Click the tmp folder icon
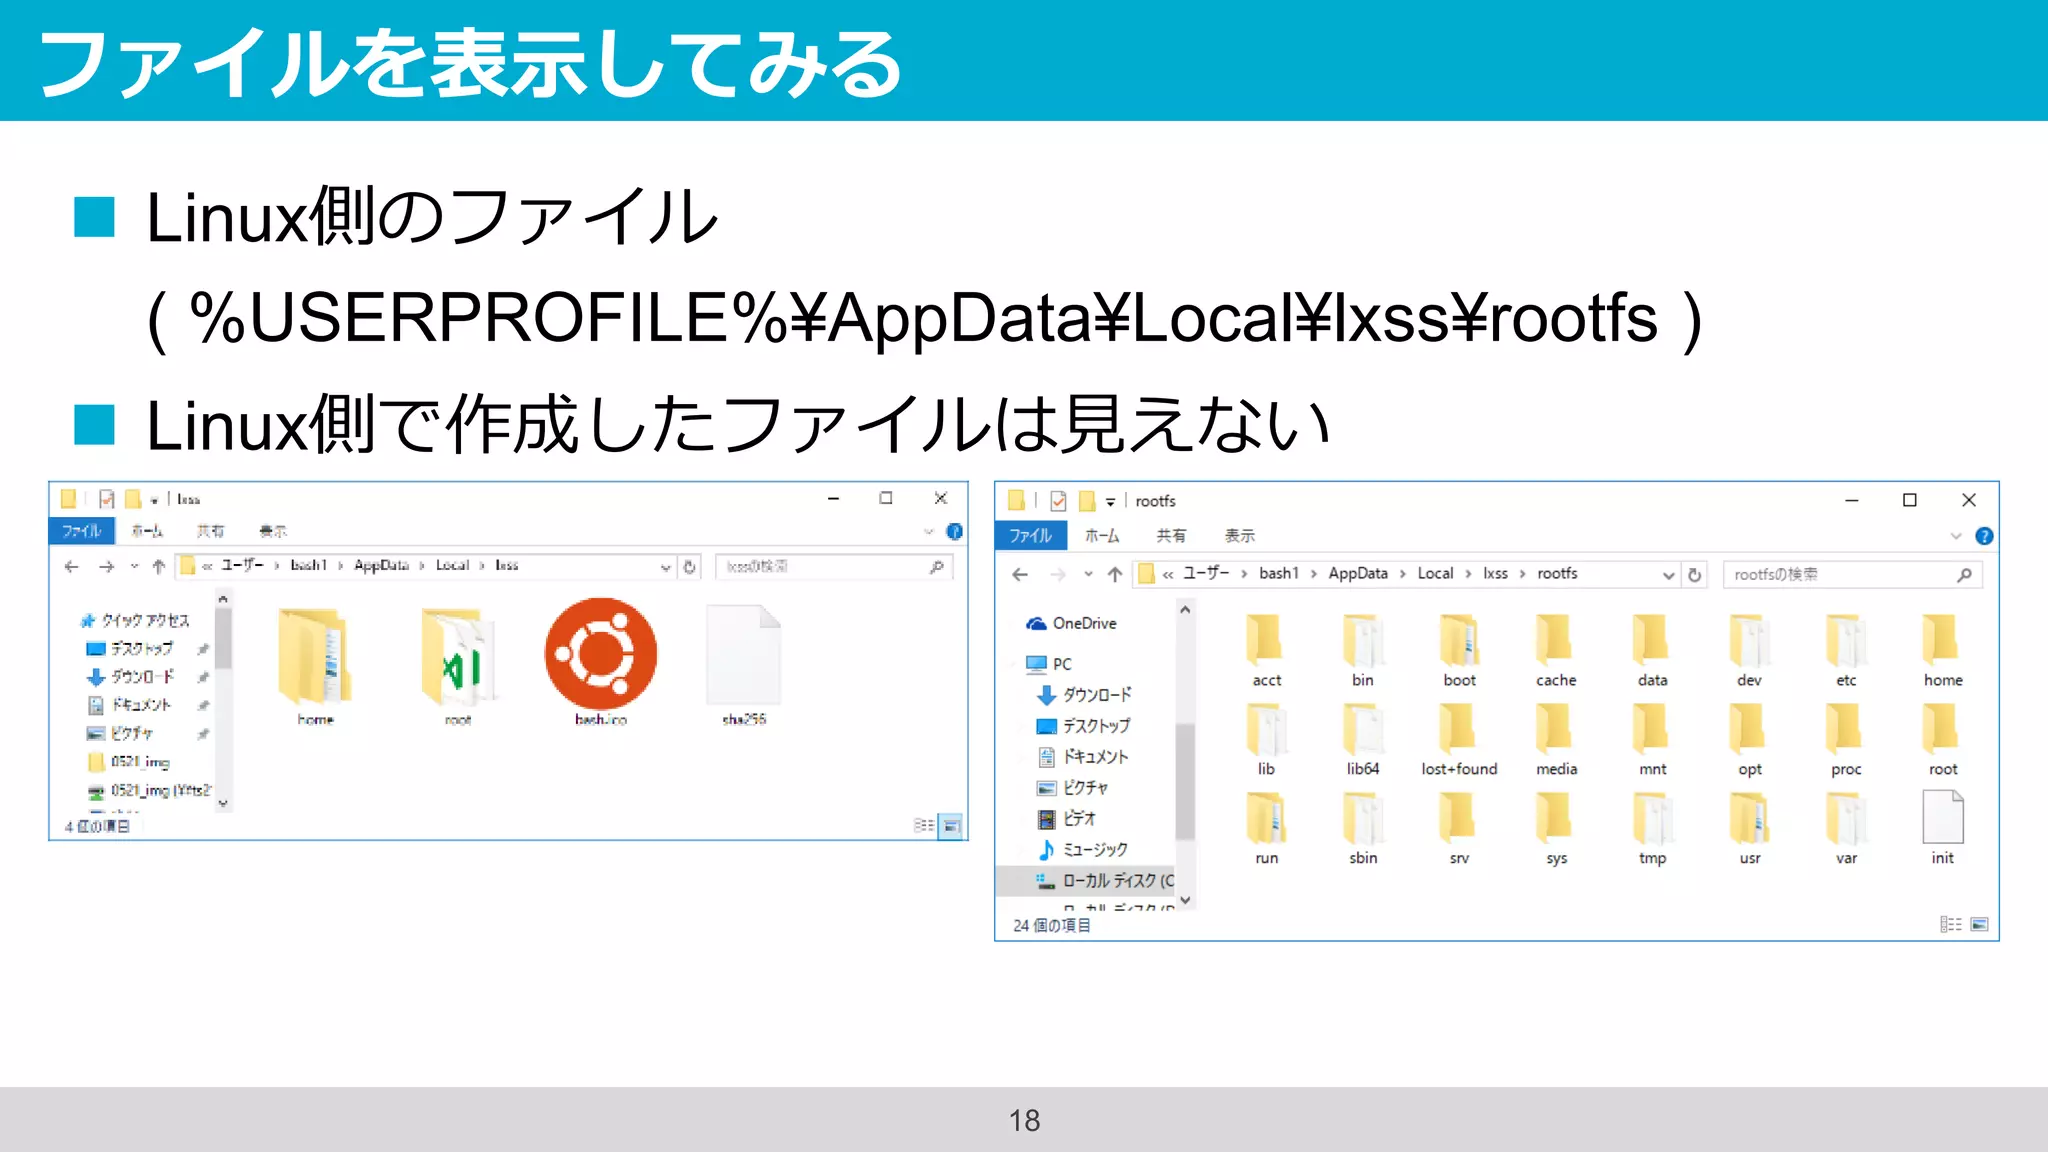Image resolution: width=2048 pixels, height=1152 pixels. 1652,818
